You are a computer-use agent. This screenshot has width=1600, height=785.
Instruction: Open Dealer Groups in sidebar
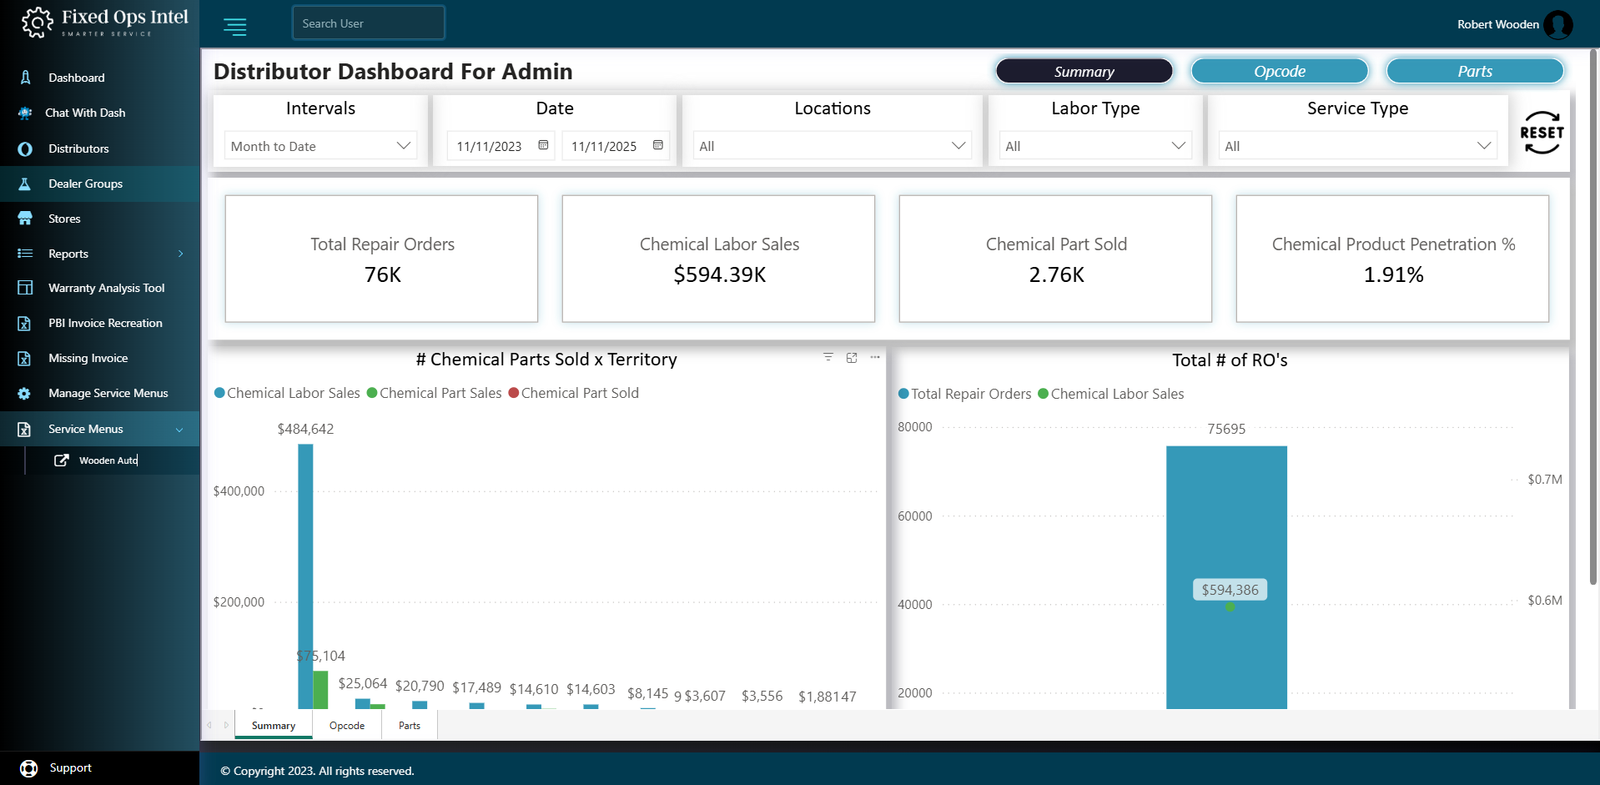85,184
